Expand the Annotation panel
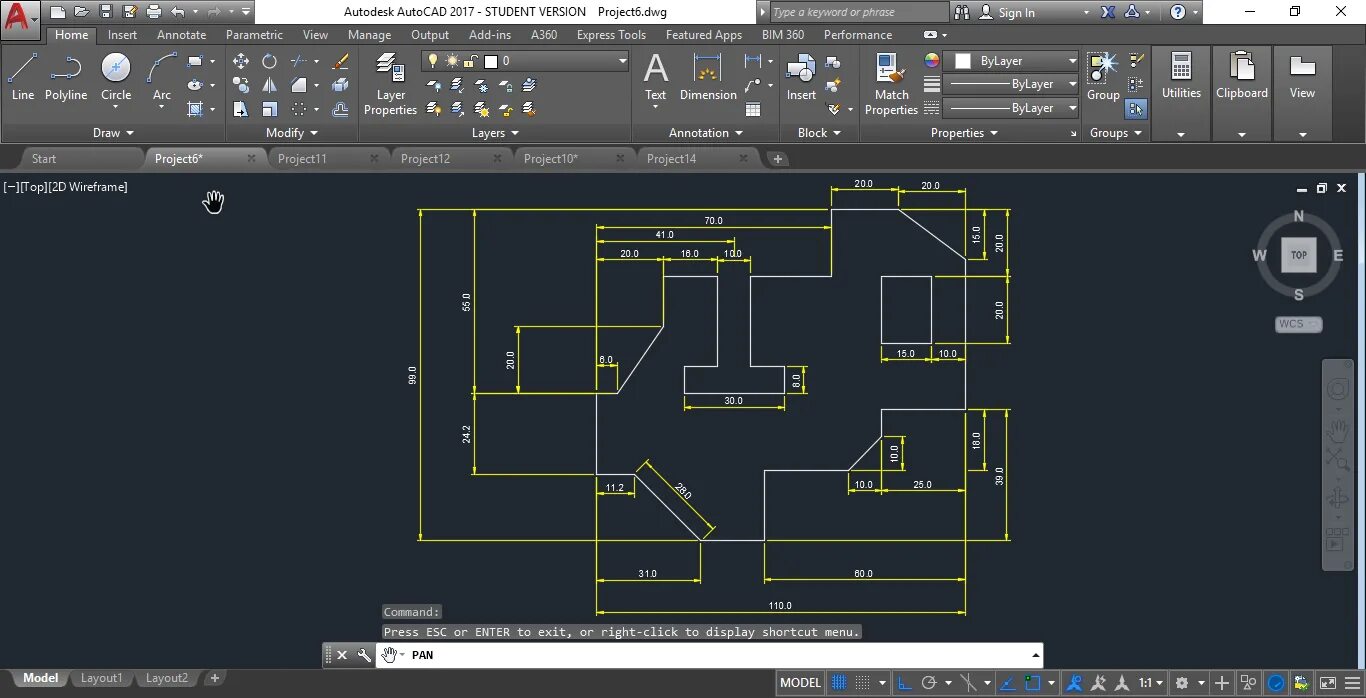Image resolution: width=1366 pixels, height=698 pixels. (x=706, y=132)
